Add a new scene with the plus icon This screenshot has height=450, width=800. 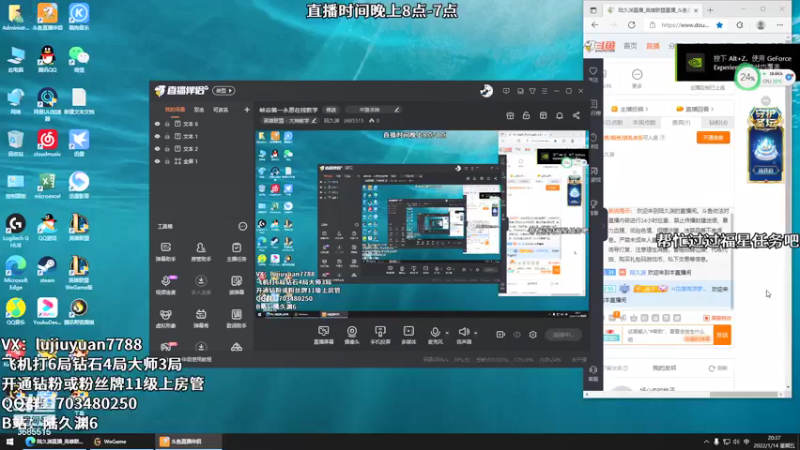tap(247, 110)
